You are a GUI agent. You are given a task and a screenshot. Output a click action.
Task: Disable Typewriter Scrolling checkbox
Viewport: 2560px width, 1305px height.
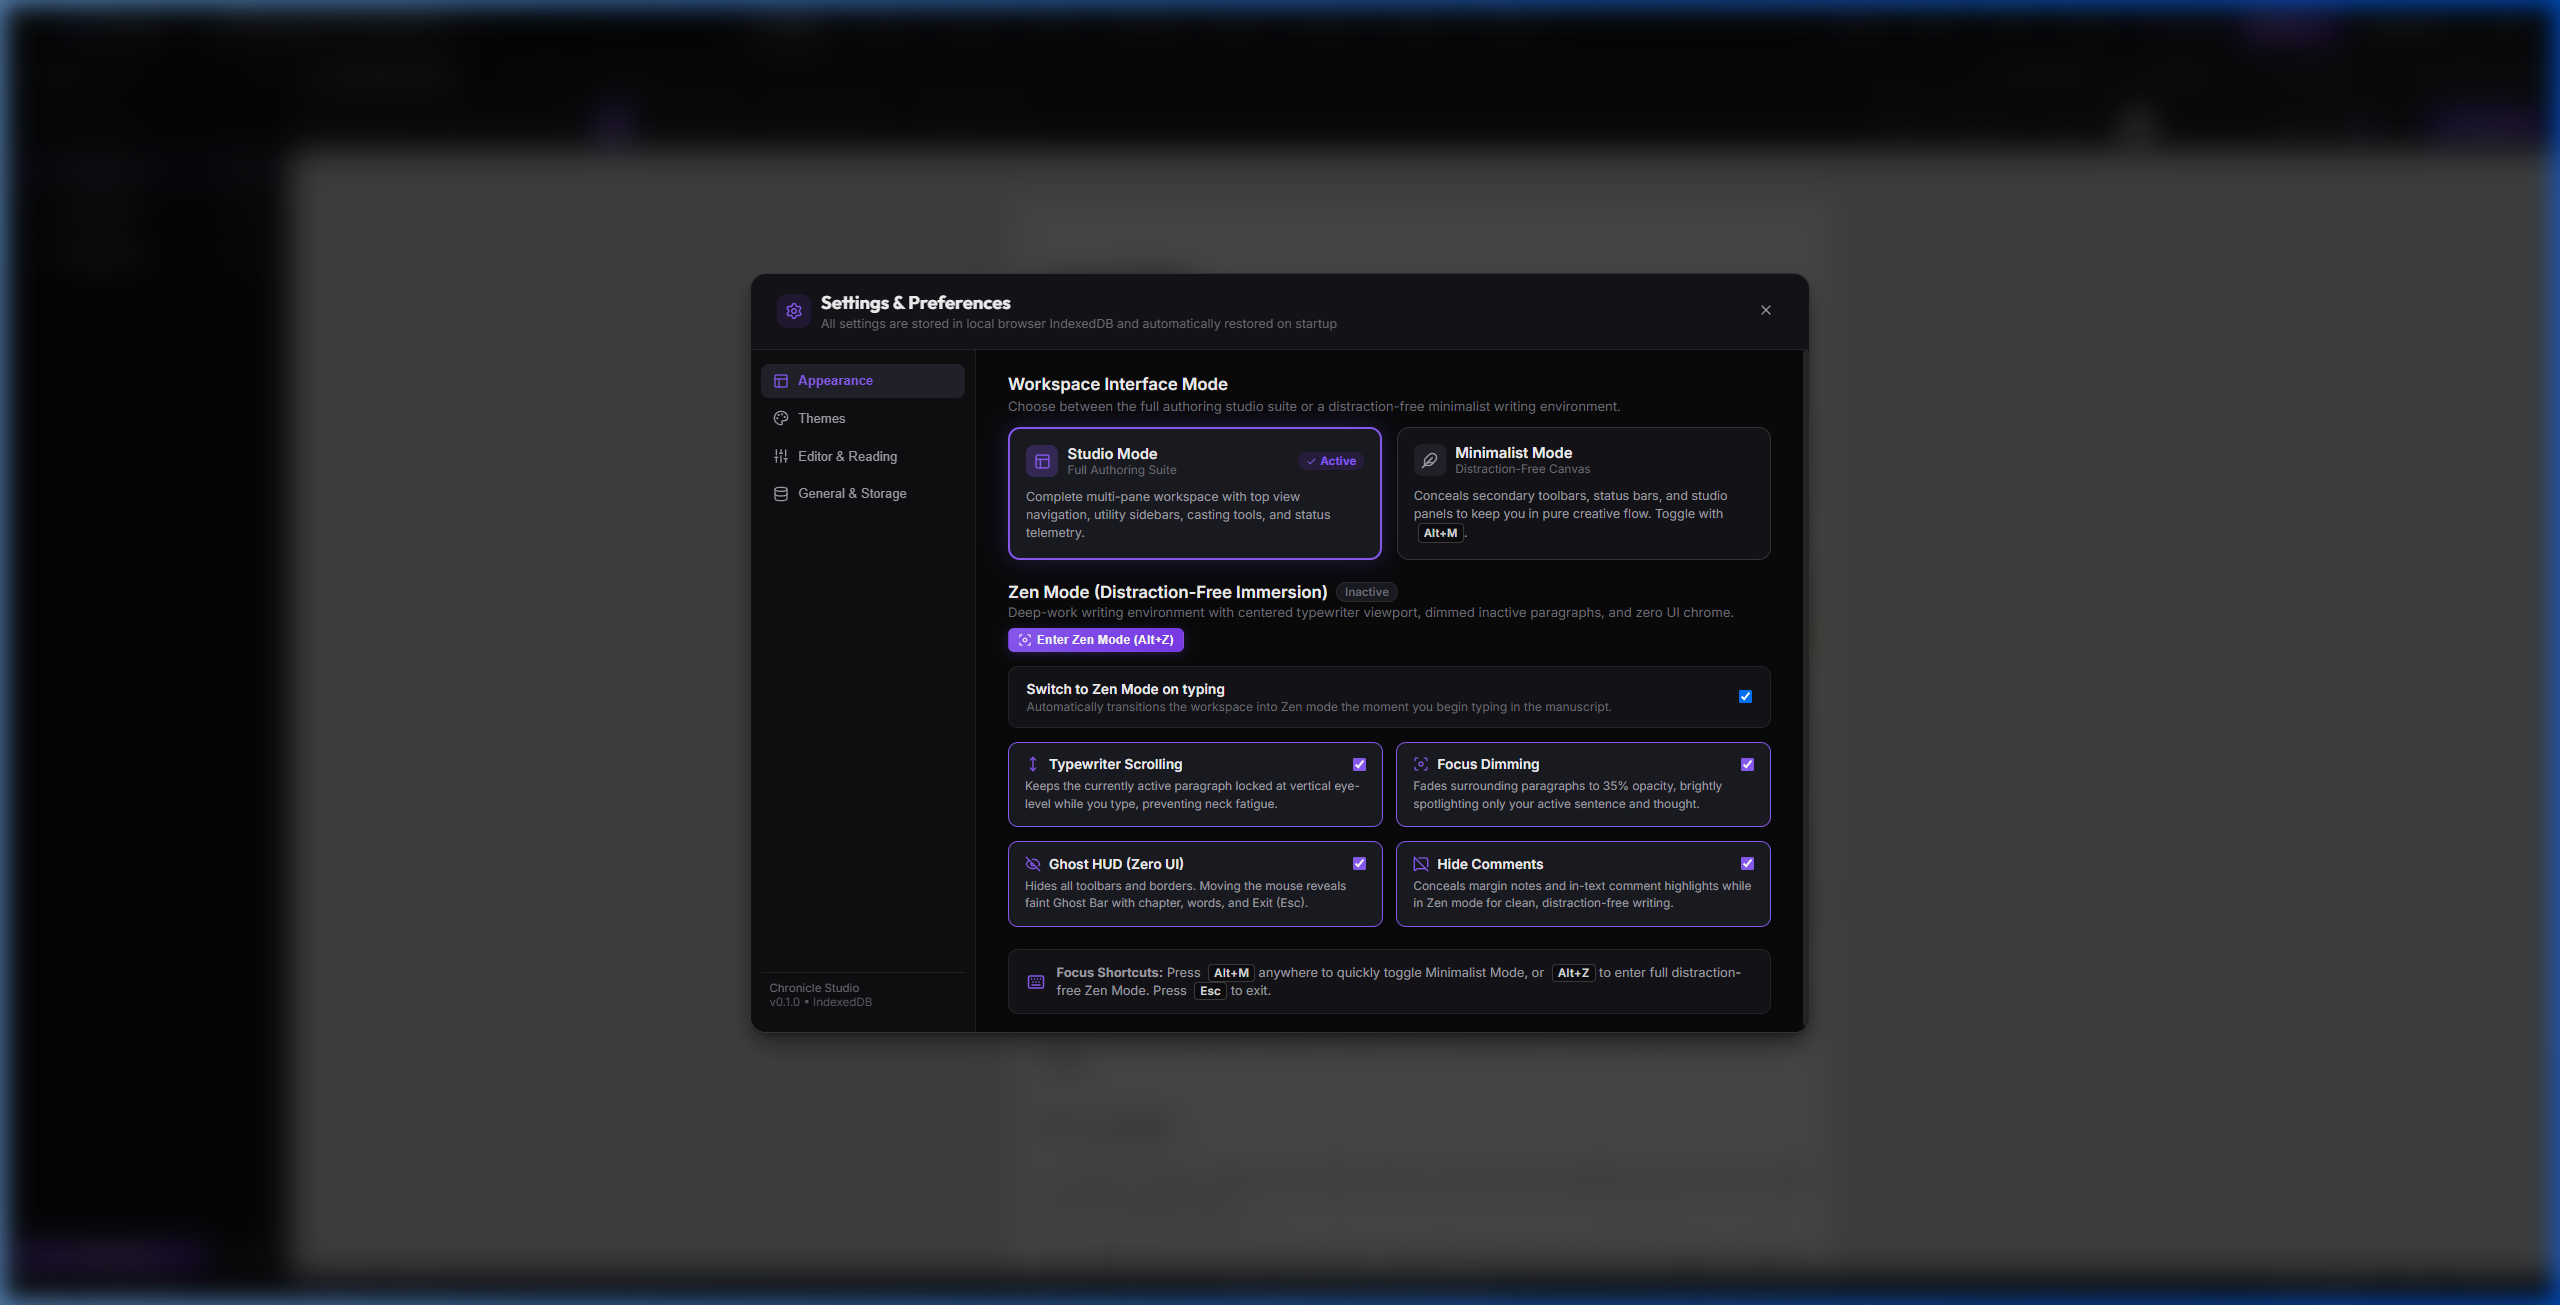coord(1360,765)
